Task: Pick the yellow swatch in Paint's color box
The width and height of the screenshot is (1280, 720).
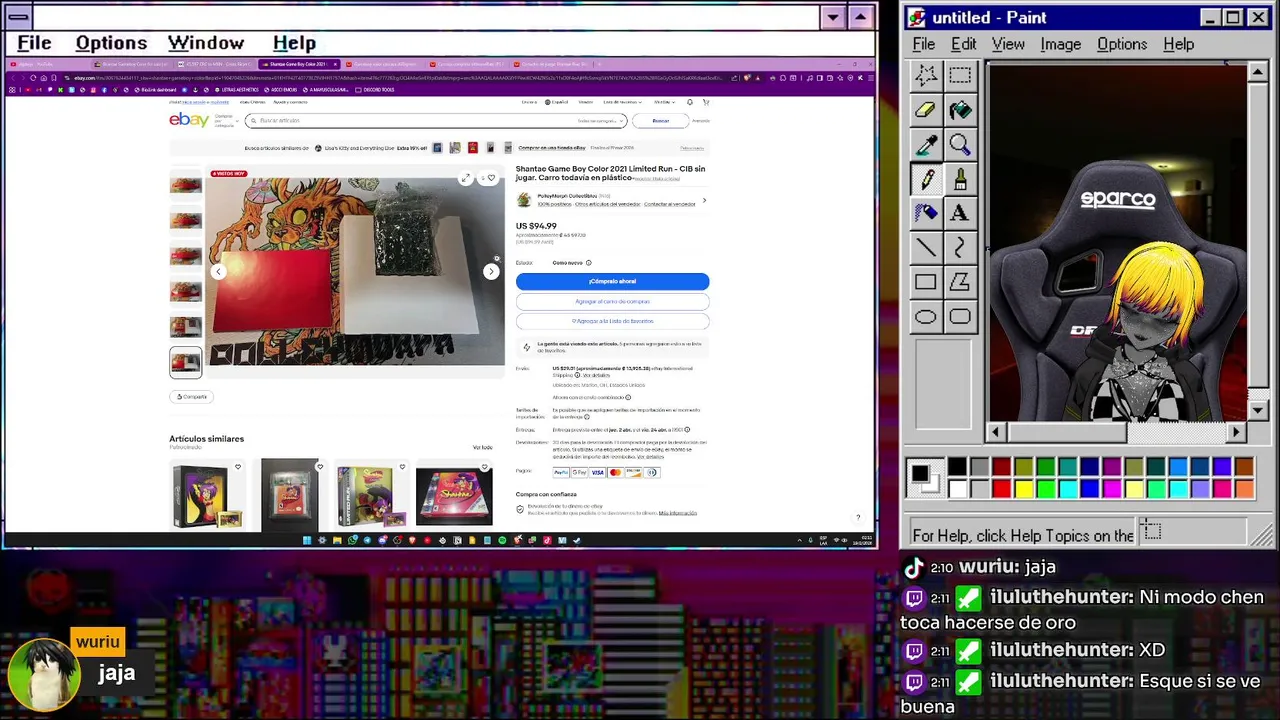Action: (x=1024, y=488)
